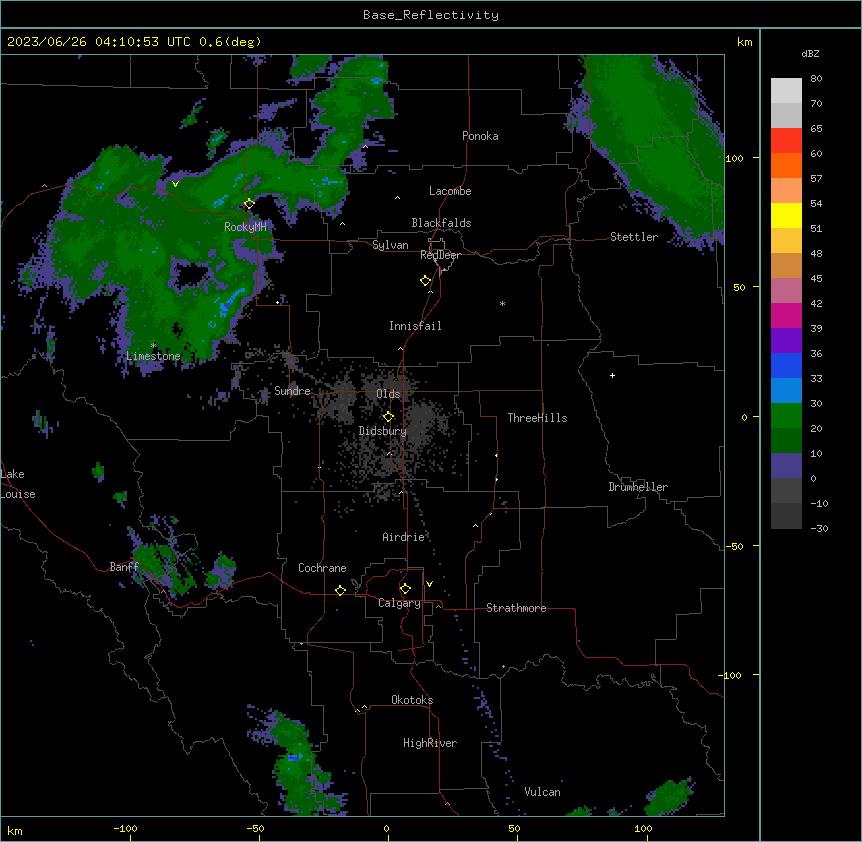Click the Olds town label
The width and height of the screenshot is (862, 842).
pos(388,394)
